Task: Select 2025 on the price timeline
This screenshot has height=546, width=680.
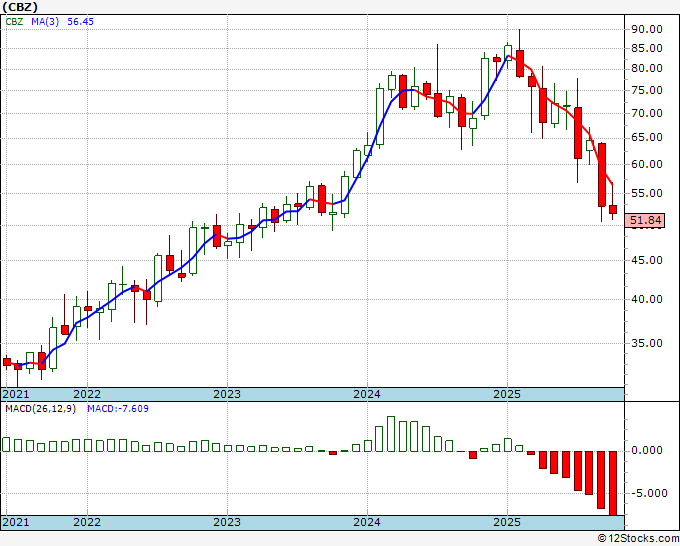Action: (x=507, y=394)
